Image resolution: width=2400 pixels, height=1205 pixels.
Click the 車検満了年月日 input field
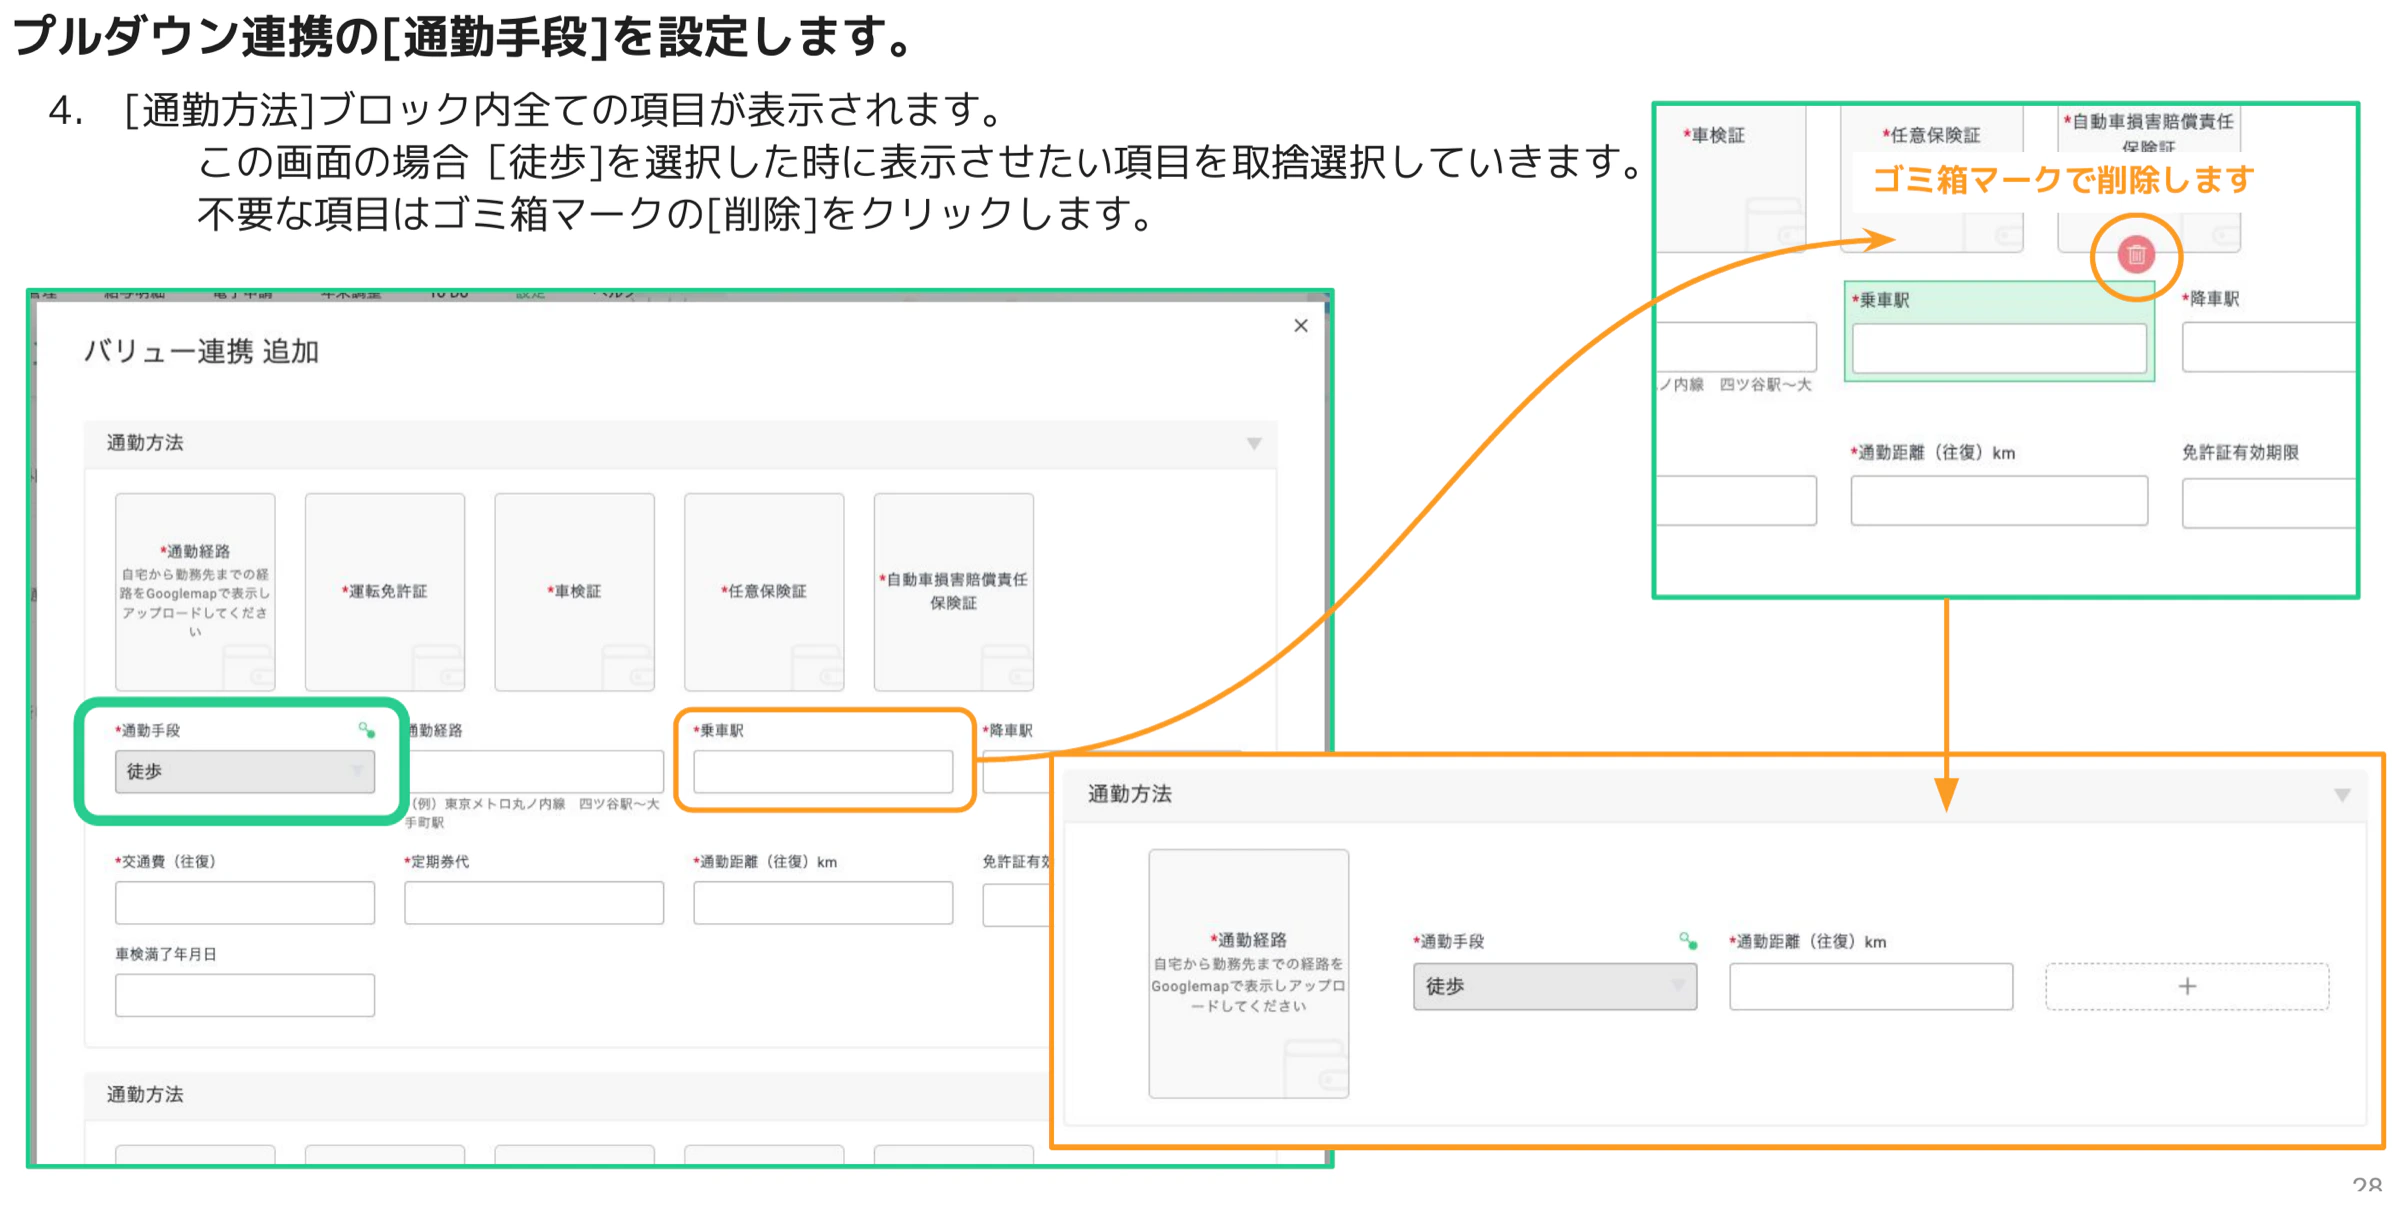coord(245,995)
